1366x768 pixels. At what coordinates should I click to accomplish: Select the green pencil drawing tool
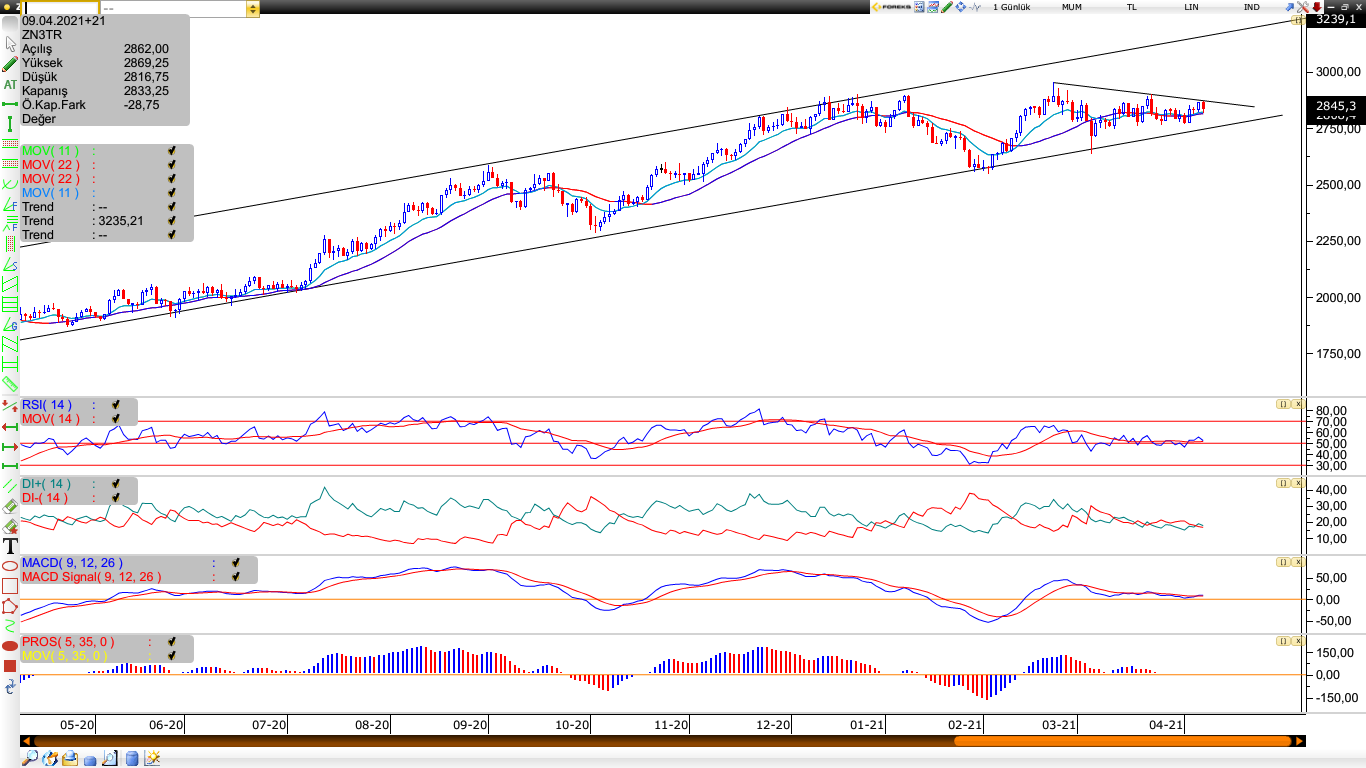click(10, 65)
